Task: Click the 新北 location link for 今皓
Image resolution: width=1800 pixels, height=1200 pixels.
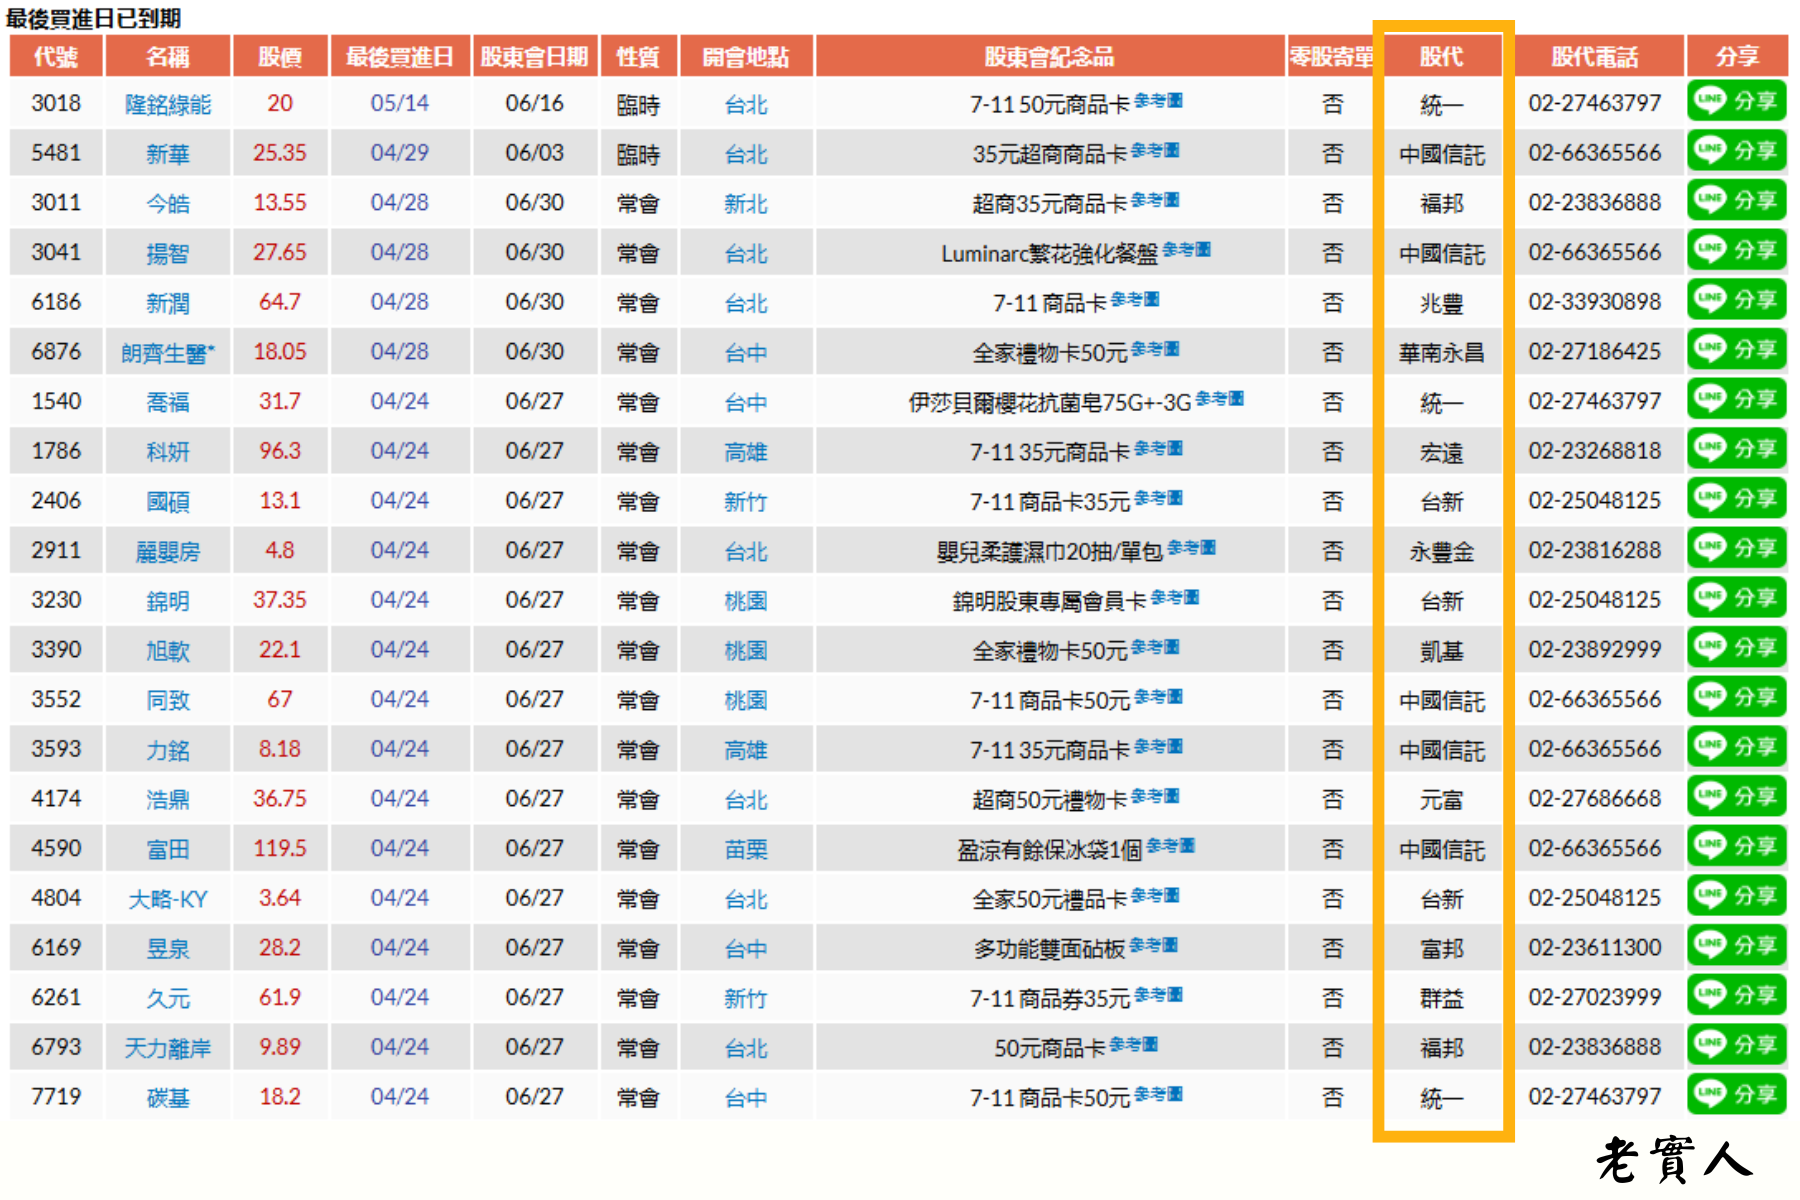Action: [x=746, y=203]
